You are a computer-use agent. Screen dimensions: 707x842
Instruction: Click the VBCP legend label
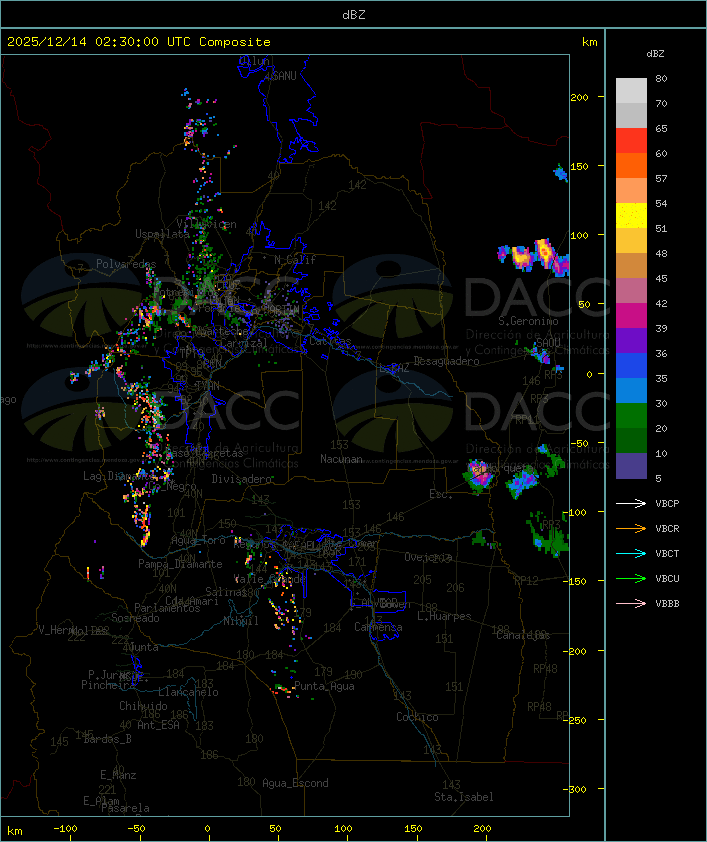coord(667,504)
